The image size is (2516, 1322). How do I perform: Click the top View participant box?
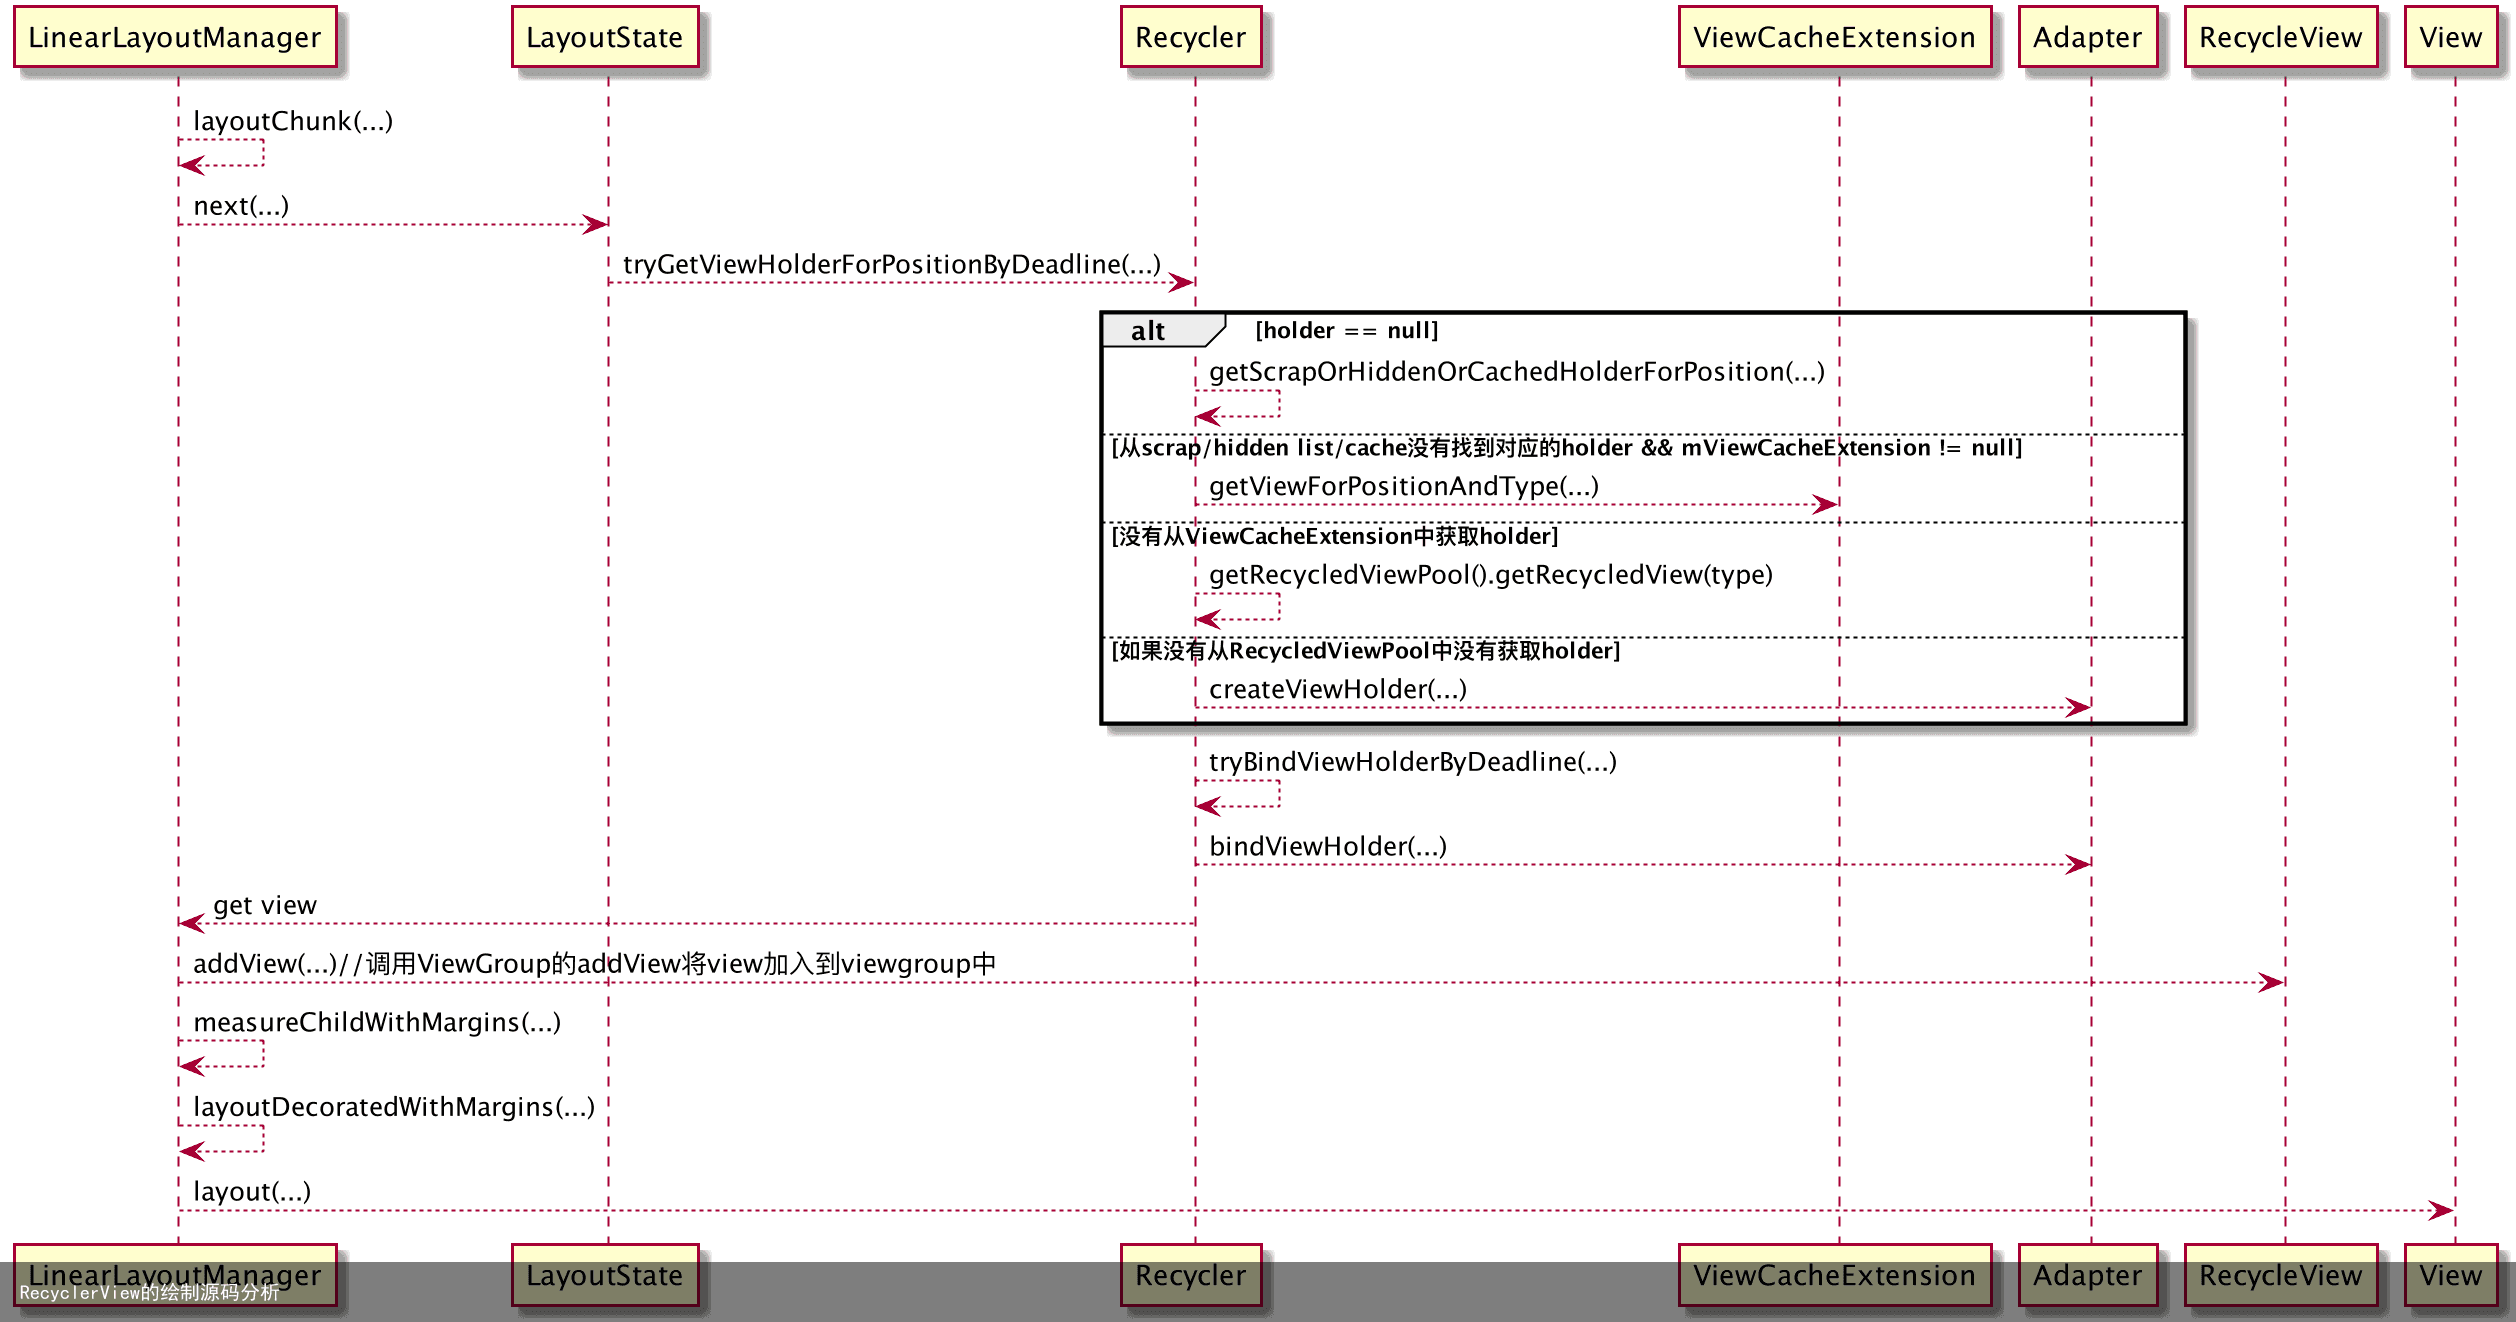coord(2451,37)
